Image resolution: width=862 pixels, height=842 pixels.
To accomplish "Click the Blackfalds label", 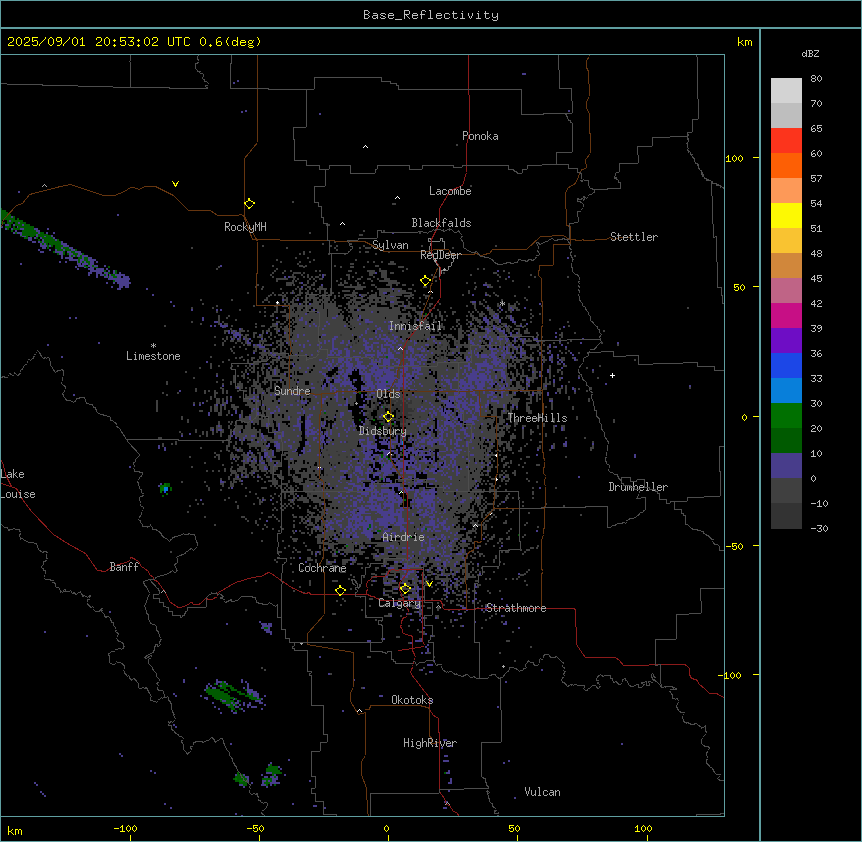I will click(x=441, y=223).
